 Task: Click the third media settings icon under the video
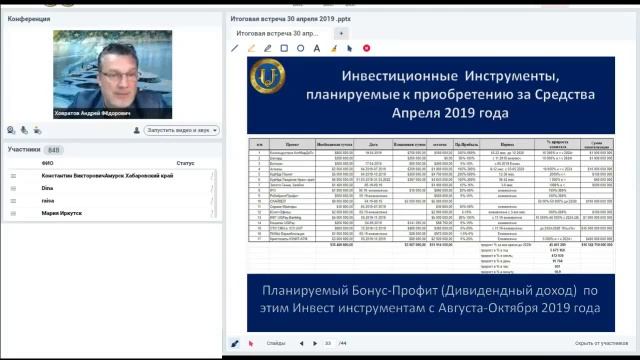[37, 130]
